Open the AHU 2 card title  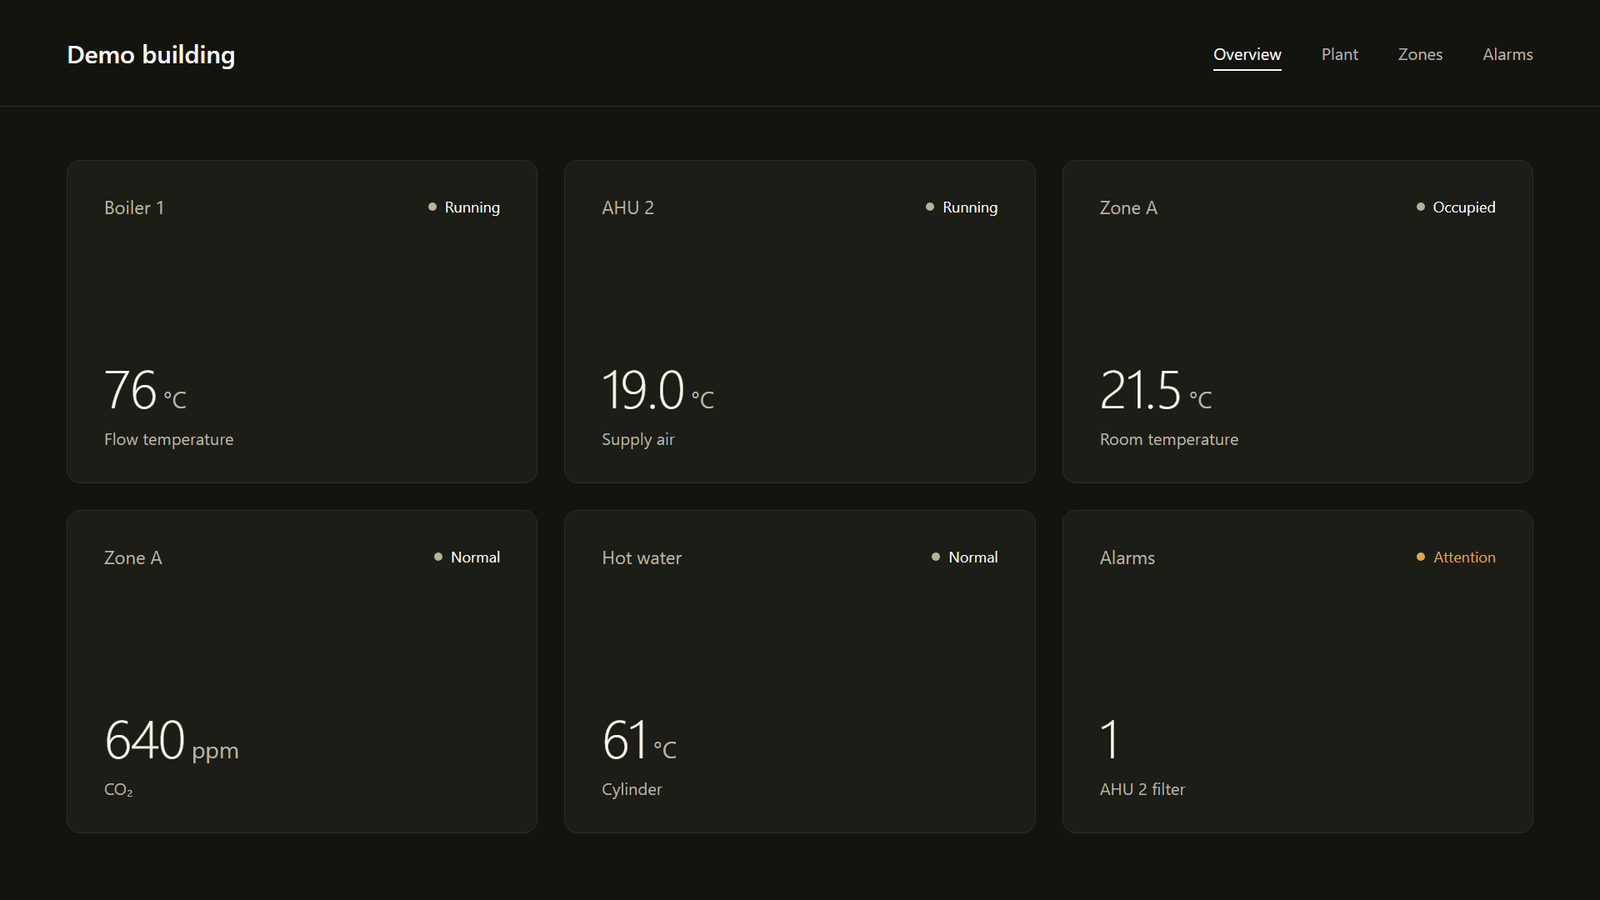628,208
